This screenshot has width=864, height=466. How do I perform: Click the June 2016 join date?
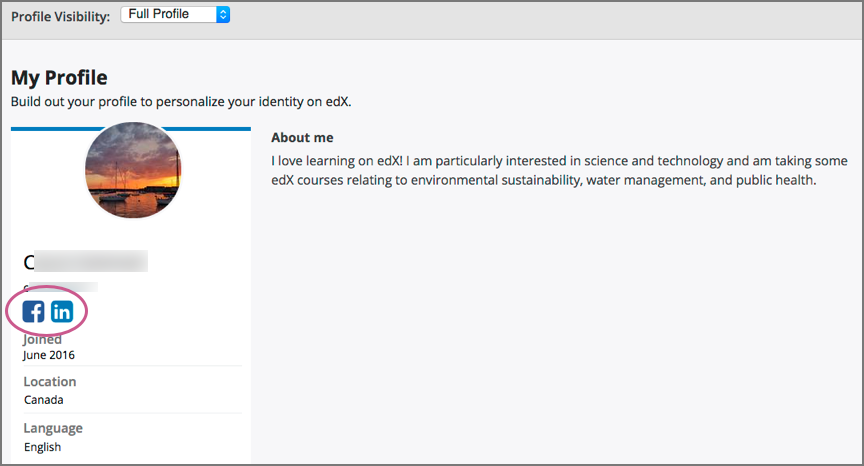[x=49, y=355]
